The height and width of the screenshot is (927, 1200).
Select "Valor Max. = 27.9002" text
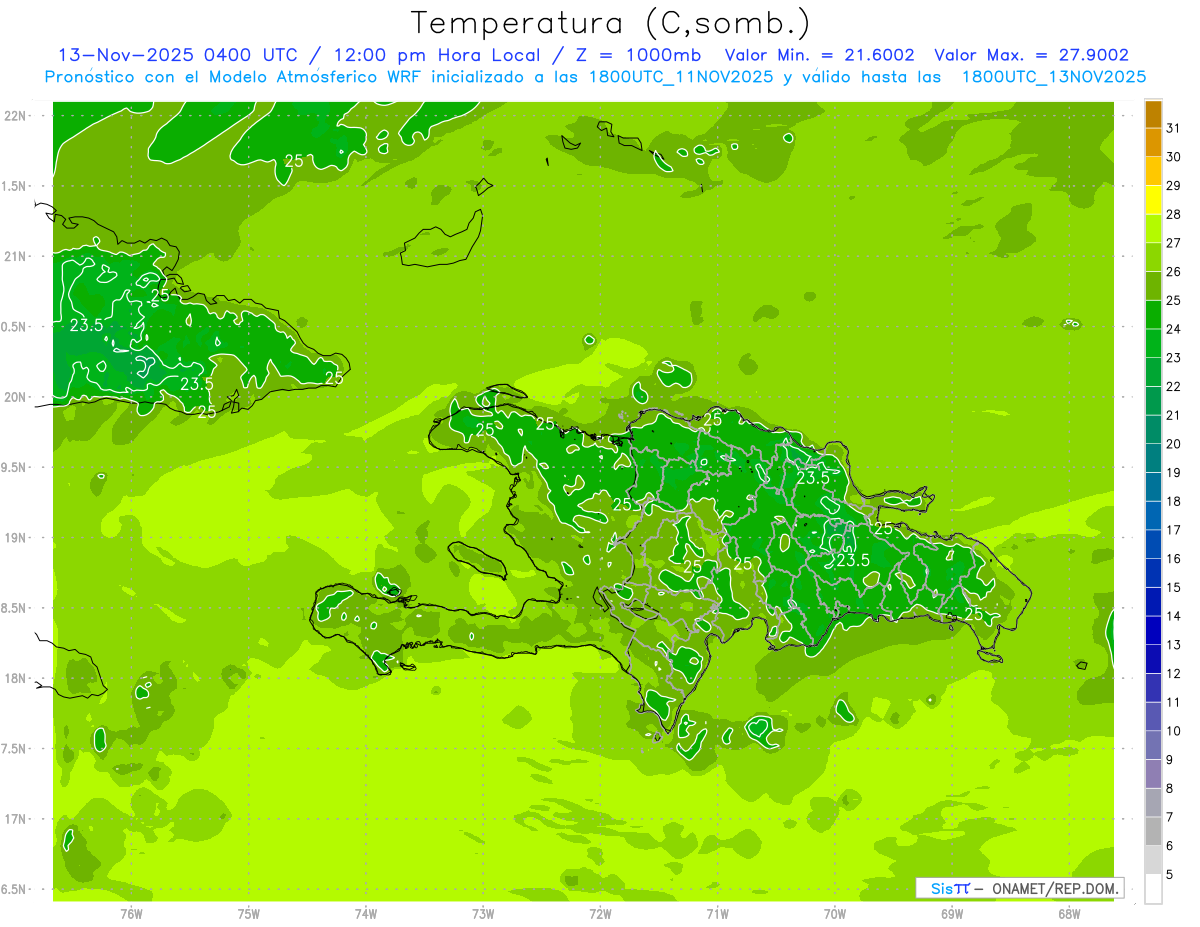[1031, 55]
